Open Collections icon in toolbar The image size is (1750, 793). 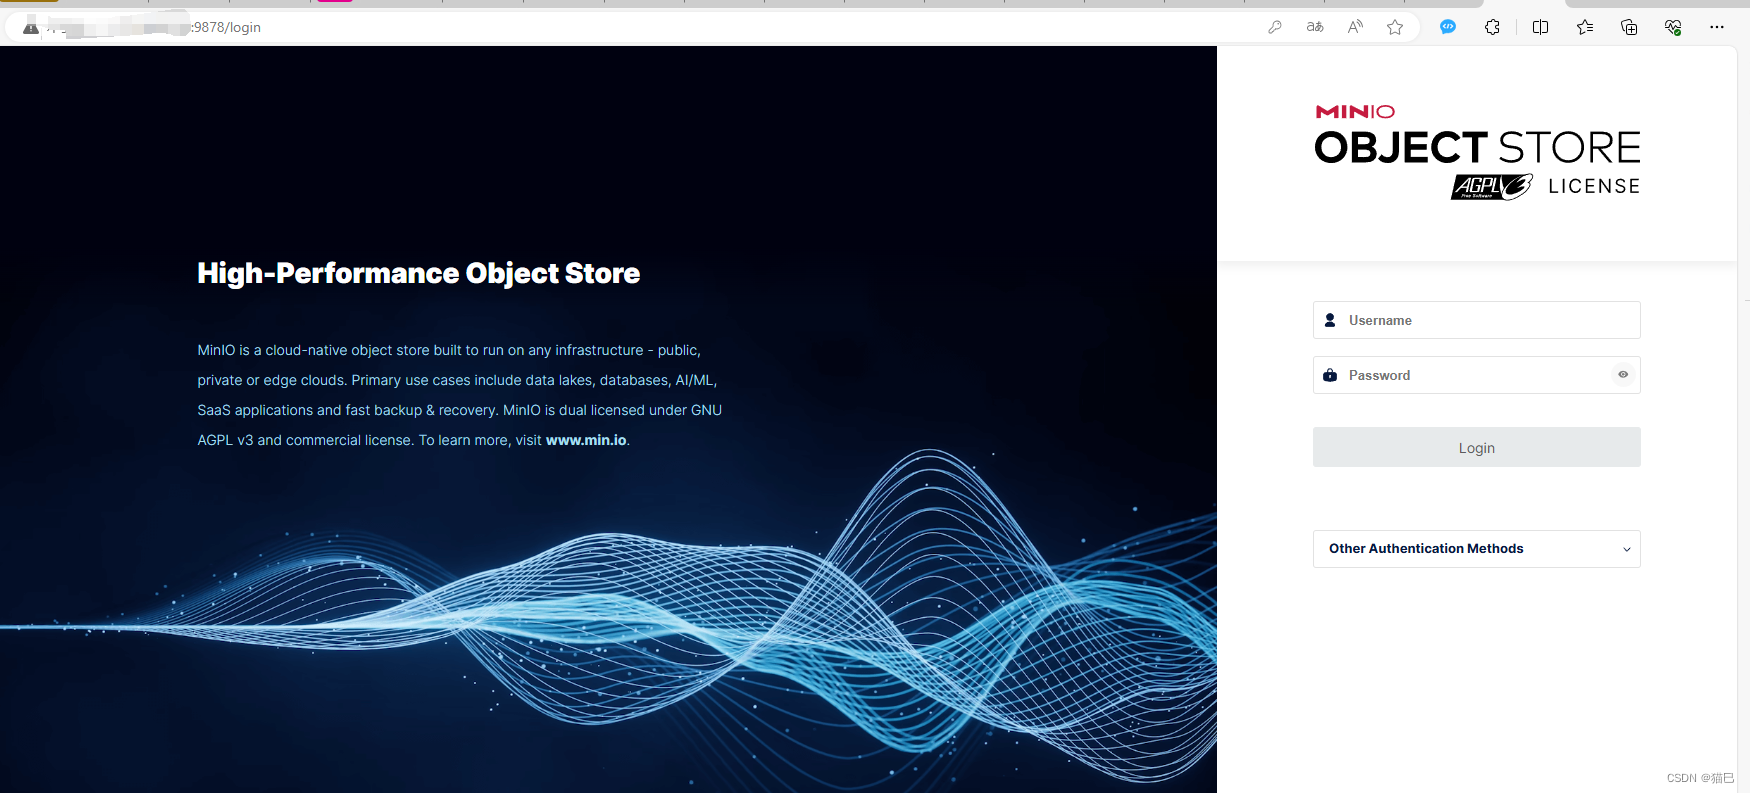(1629, 27)
